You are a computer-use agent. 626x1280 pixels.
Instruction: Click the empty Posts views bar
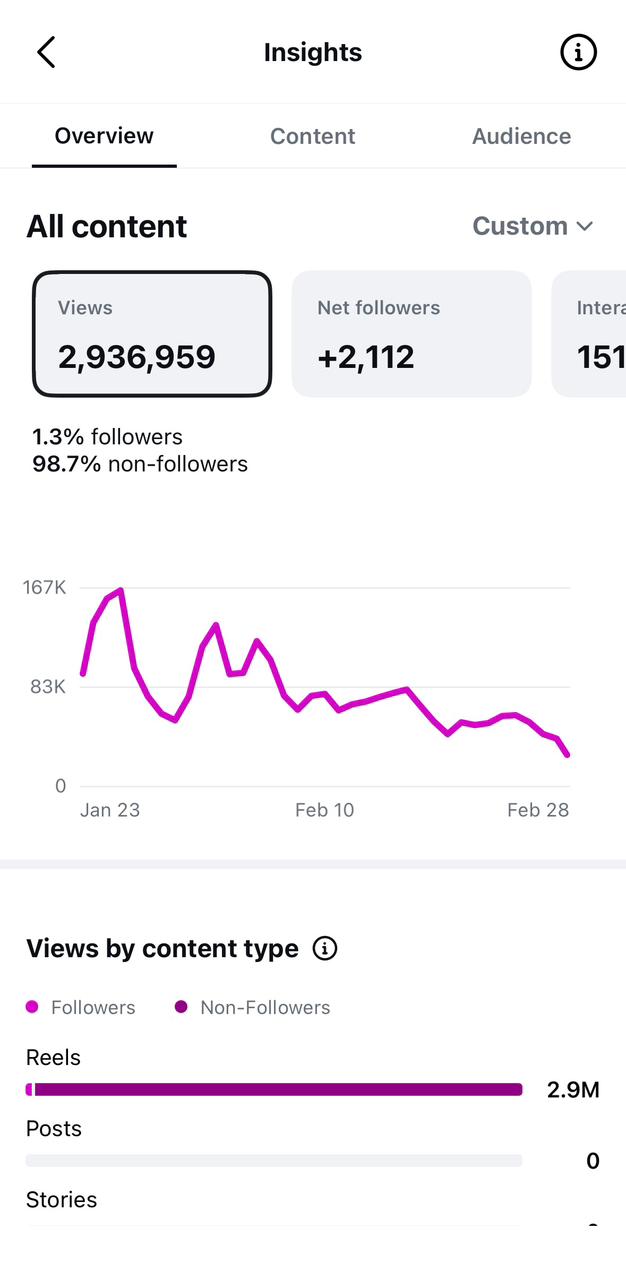pos(274,1160)
